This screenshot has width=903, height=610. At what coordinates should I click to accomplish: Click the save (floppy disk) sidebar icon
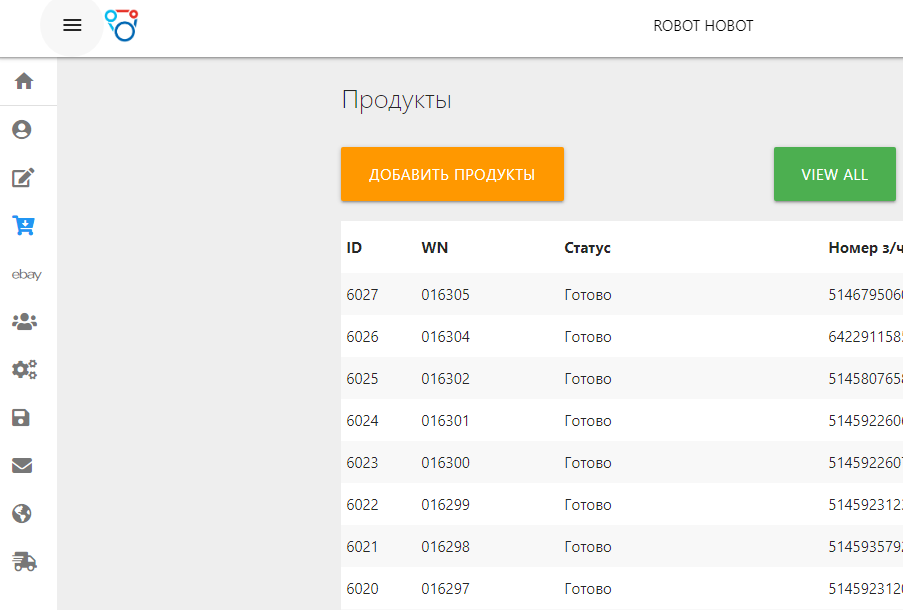click(23, 417)
